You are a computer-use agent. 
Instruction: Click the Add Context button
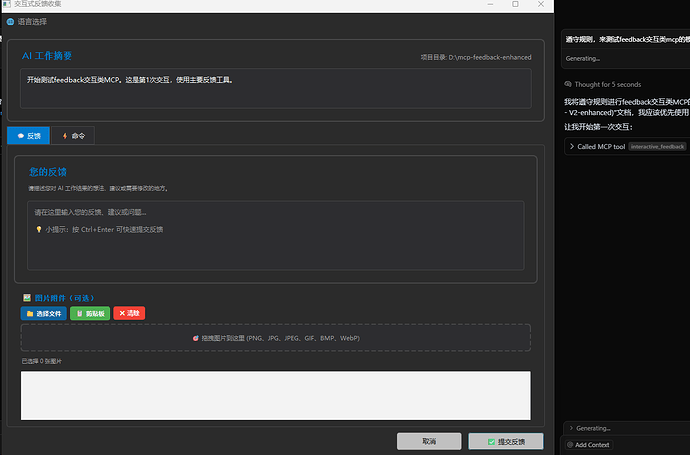(588, 445)
